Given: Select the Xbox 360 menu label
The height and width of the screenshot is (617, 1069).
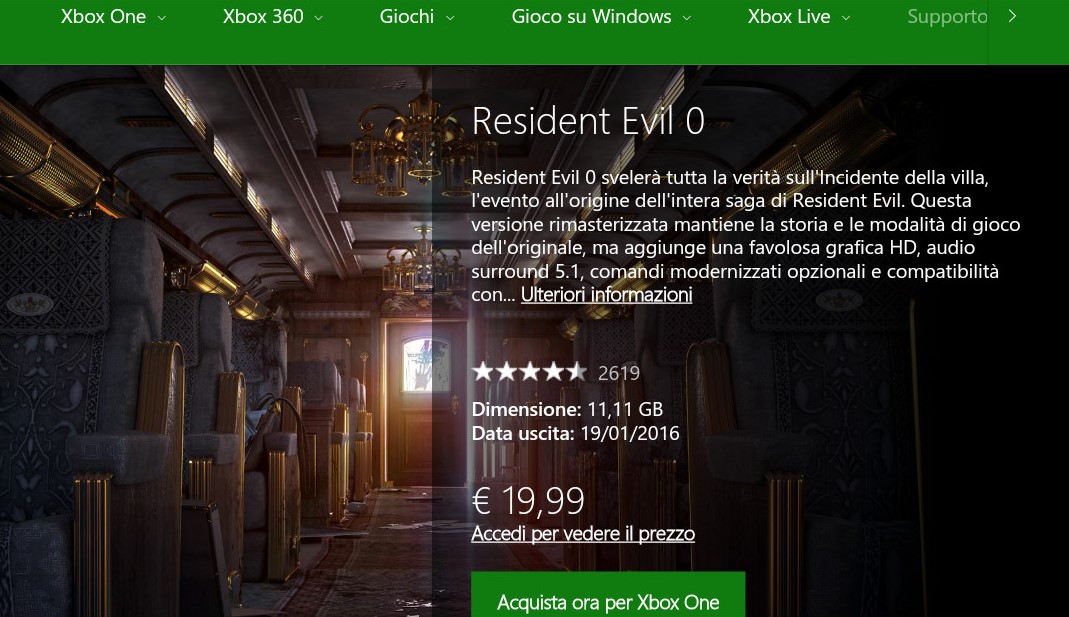Looking at the screenshot, I should (x=263, y=16).
